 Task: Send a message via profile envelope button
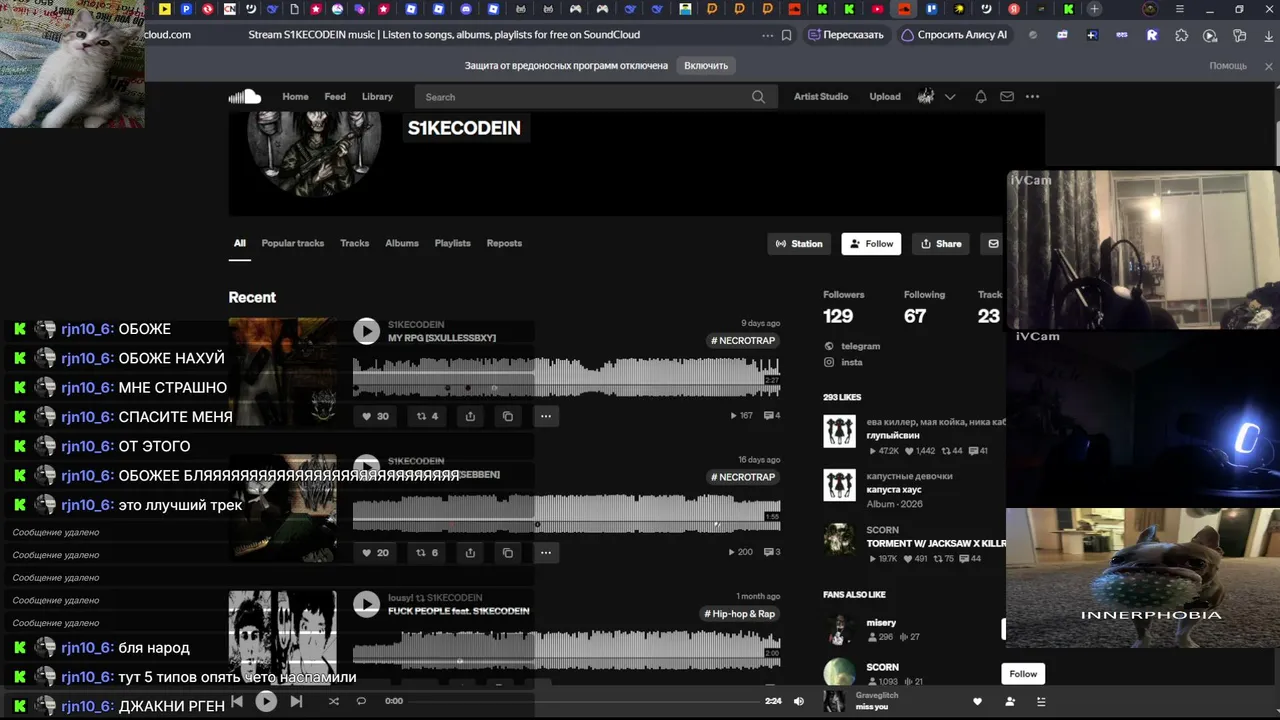tap(993, 244)
